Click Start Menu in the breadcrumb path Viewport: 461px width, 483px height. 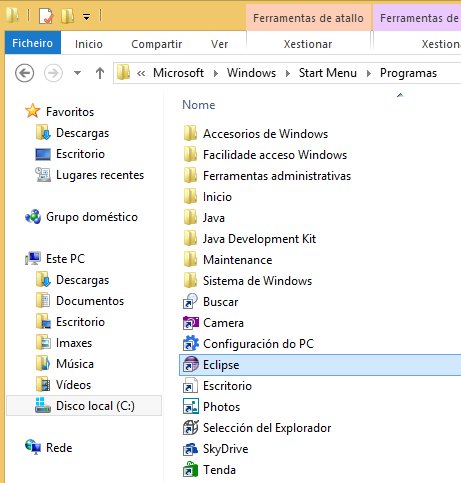click(x=328, y=73)
